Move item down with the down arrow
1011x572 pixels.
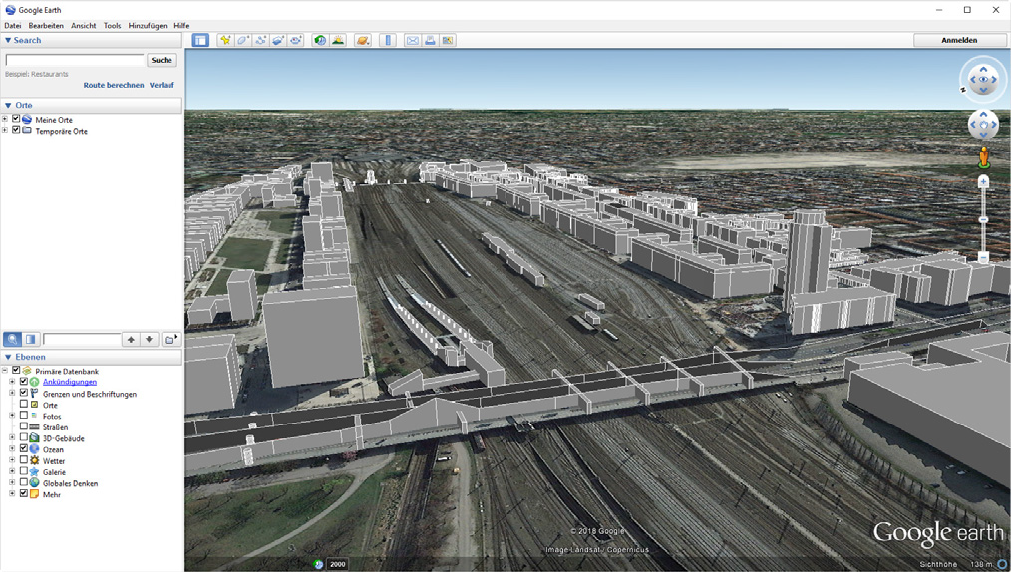pos(150,339)
